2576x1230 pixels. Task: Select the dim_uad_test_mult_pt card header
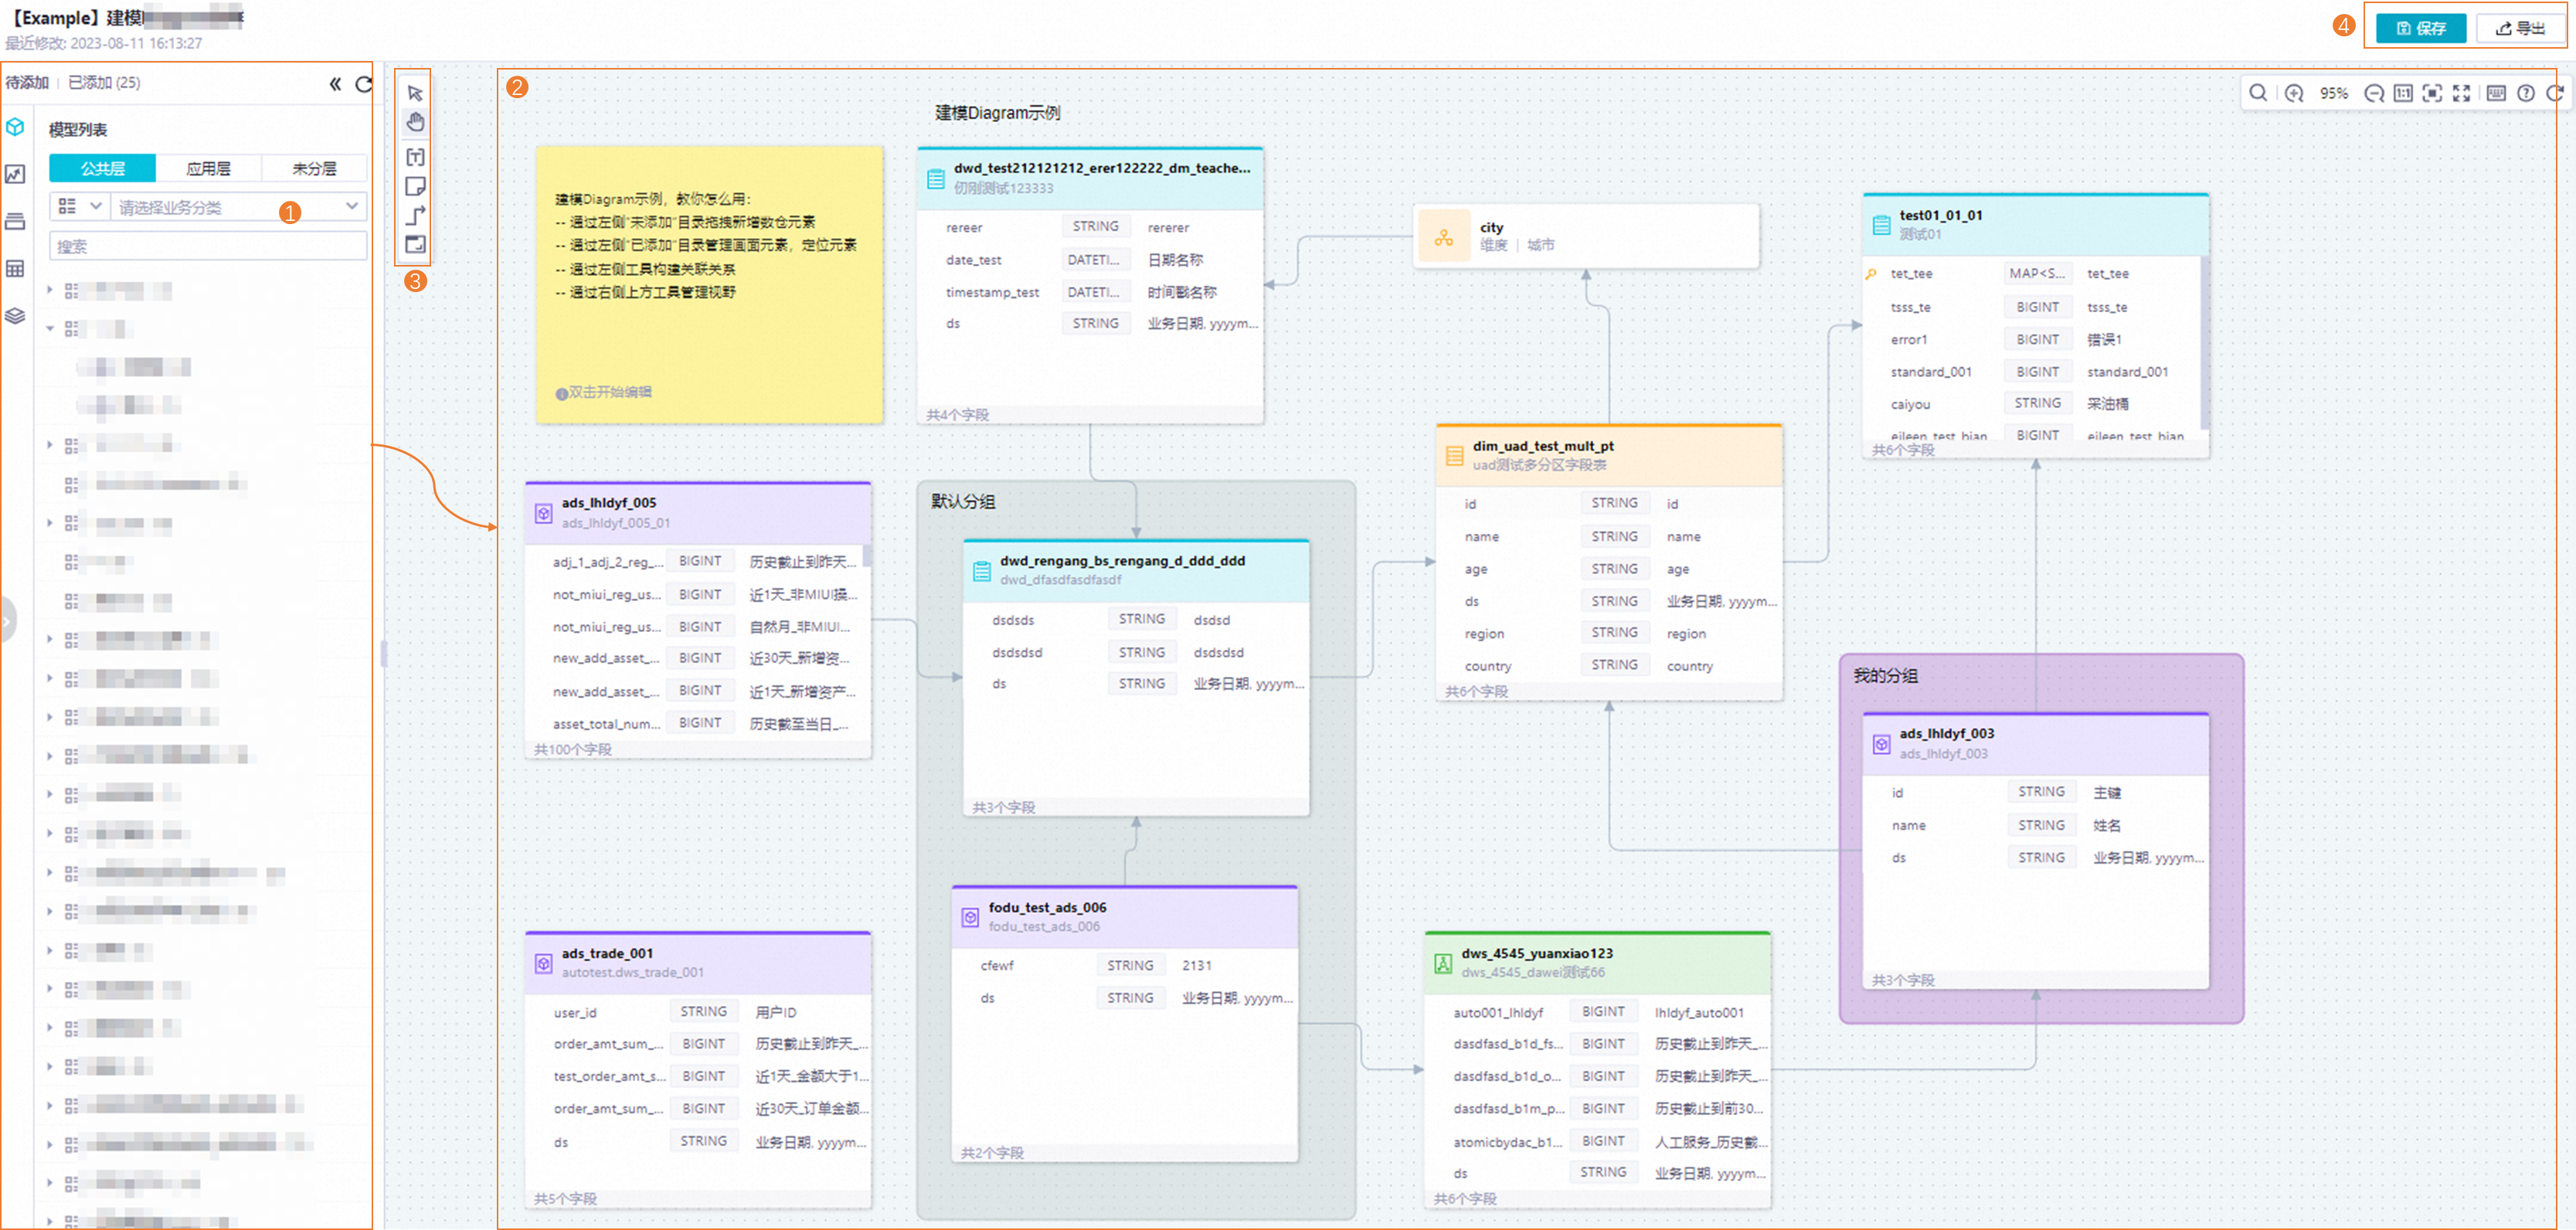(1609, 456)
